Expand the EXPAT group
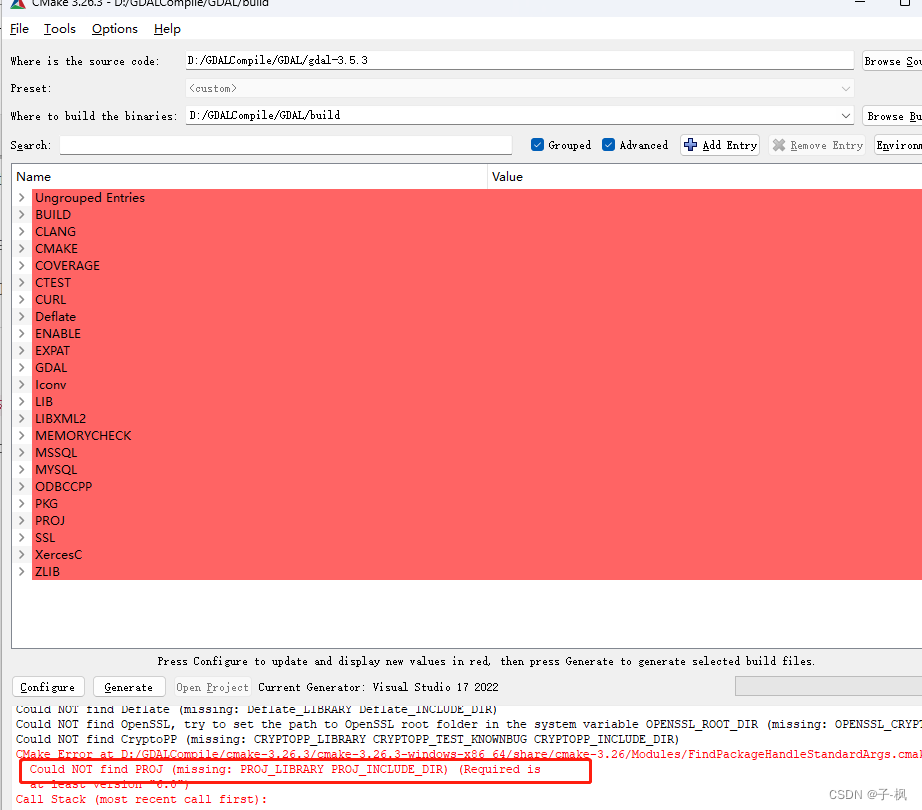The image size is (922, 810). 22,350
